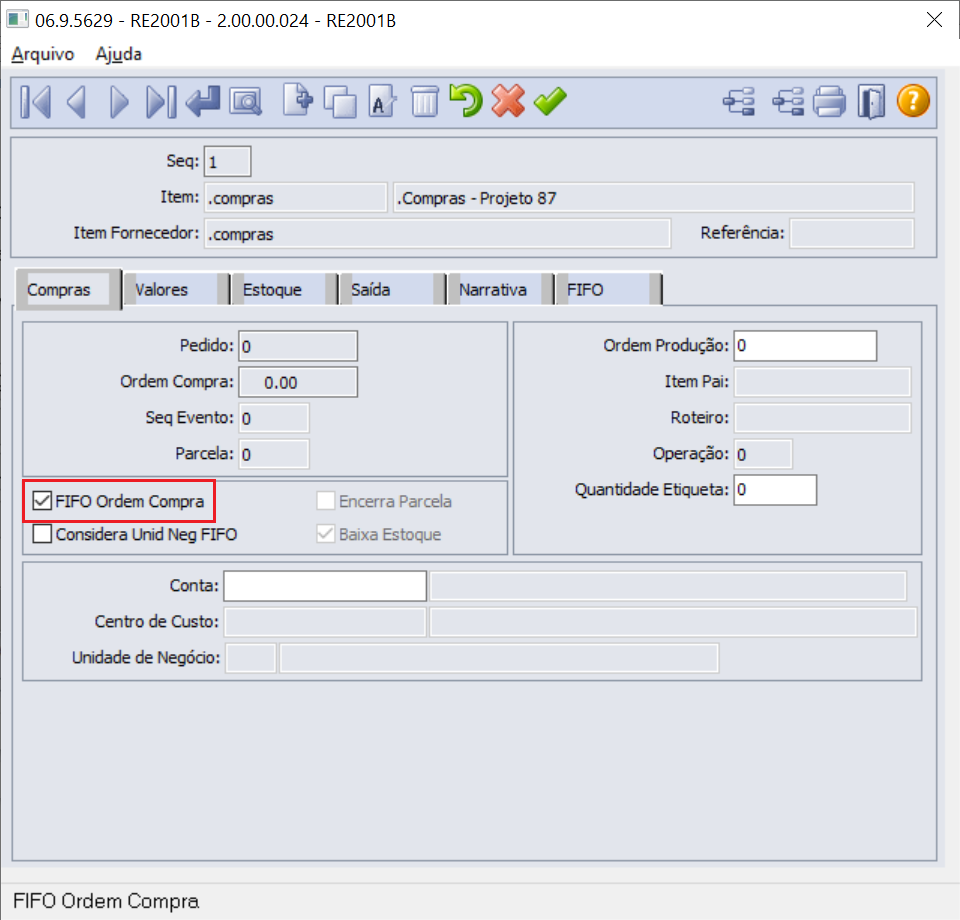Viewport: 960px width, 920px height.
Task: Go to previous record arrow
Action: [x=76, y=102]
